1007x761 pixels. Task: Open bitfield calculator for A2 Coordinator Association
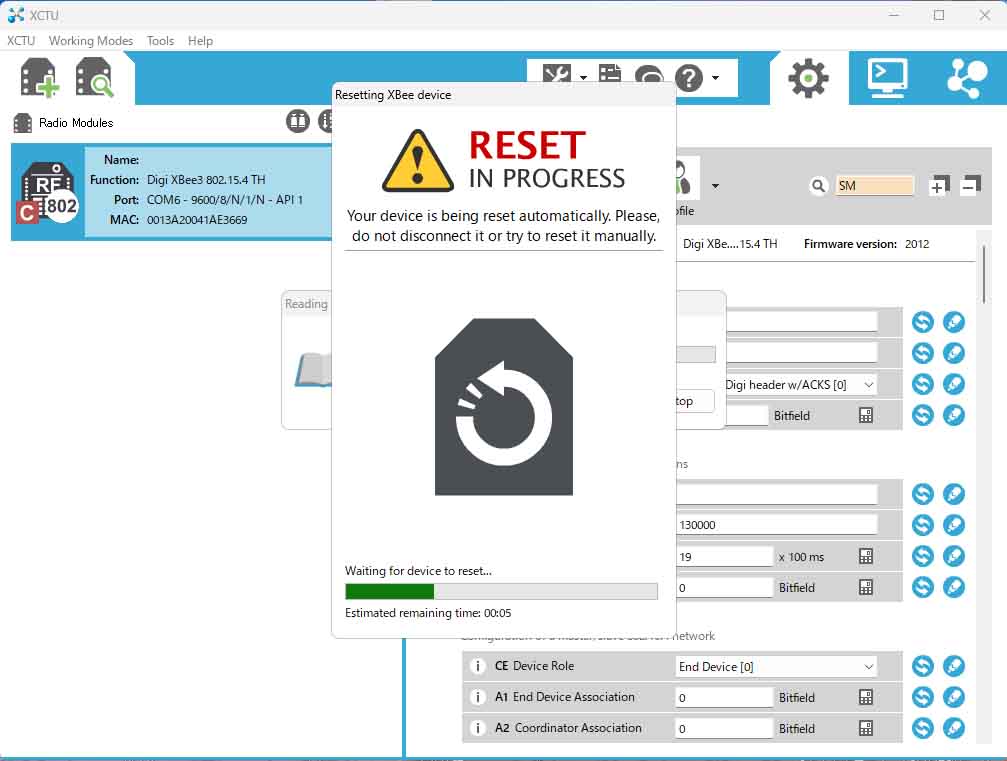point(866,728)
